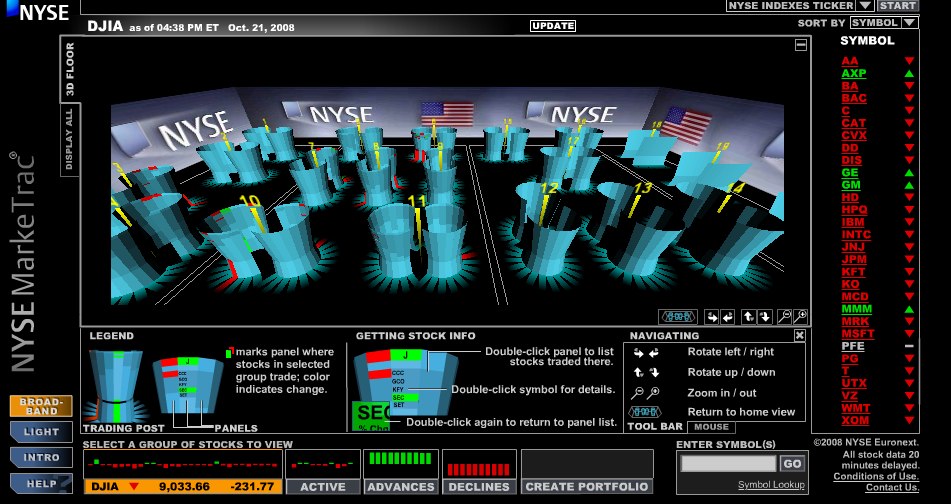This screenshot has height=504, width=951.
Task: Switch to the 3D FLOOR tab
Action: pyautogui.click(x=70, y=69)
